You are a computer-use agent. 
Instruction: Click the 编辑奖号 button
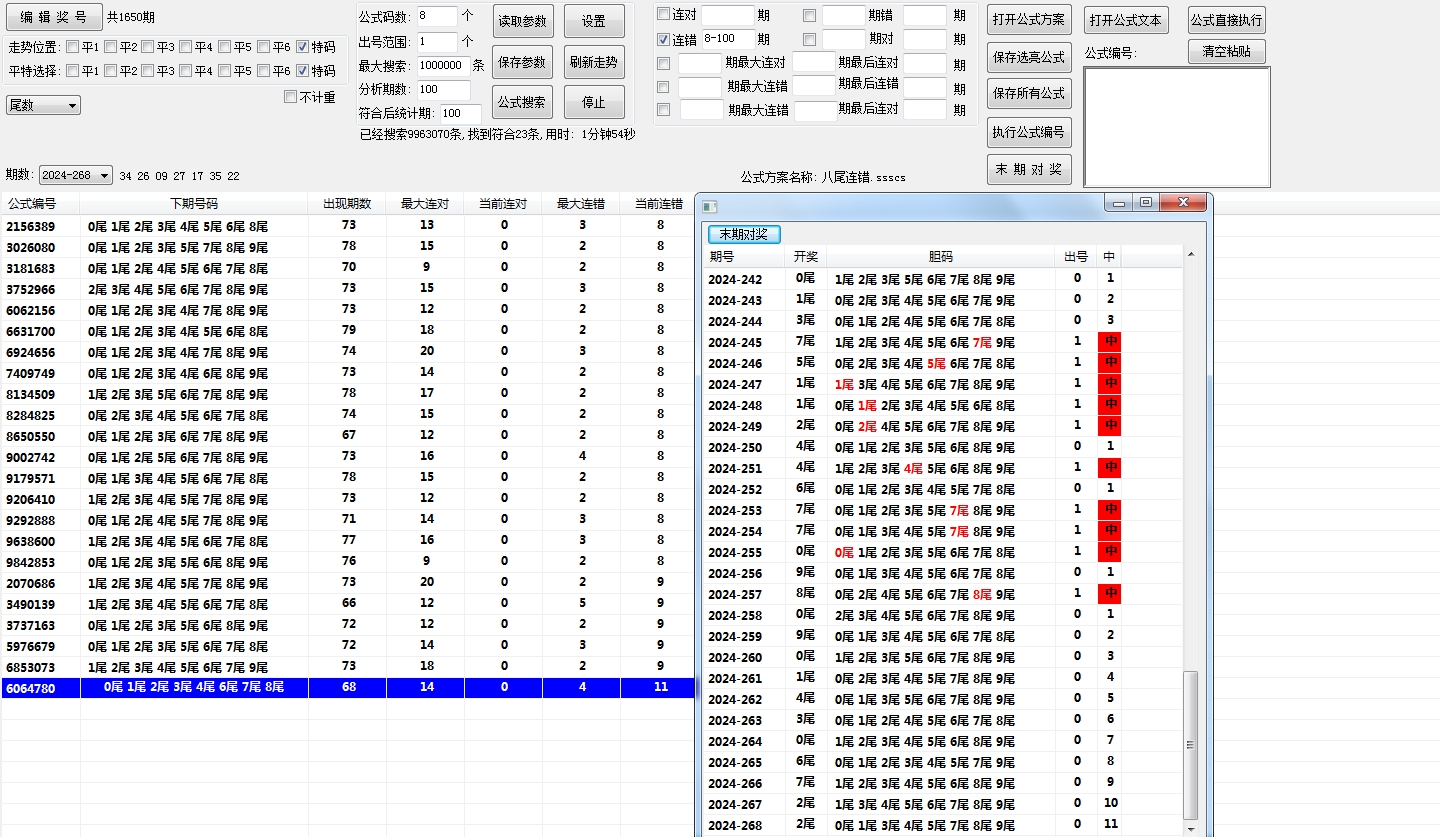(54, 17)
